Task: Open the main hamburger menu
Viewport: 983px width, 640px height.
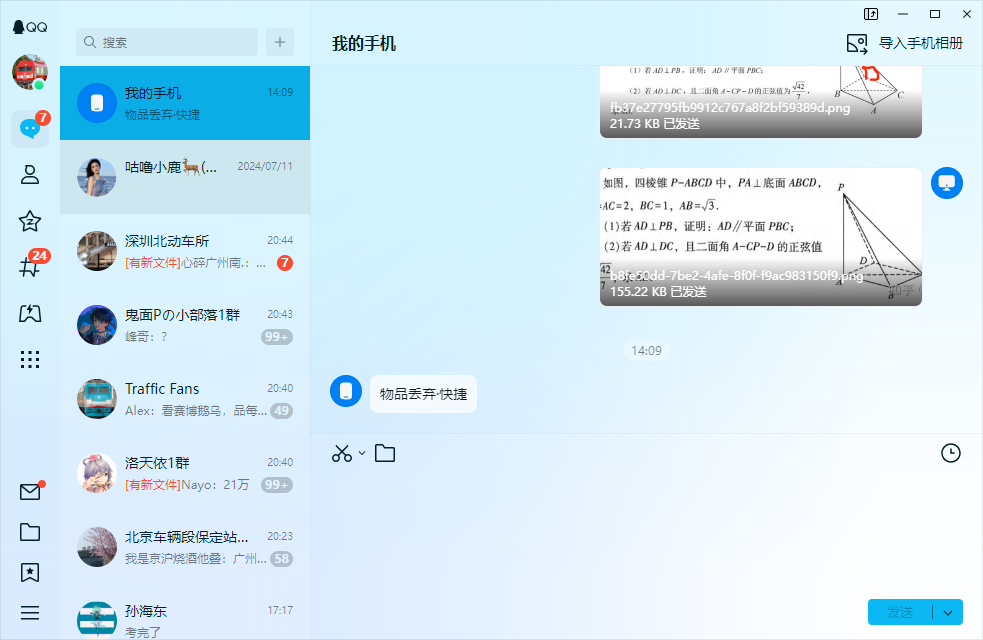Action: pyautogui.click(x=30, y=612)
